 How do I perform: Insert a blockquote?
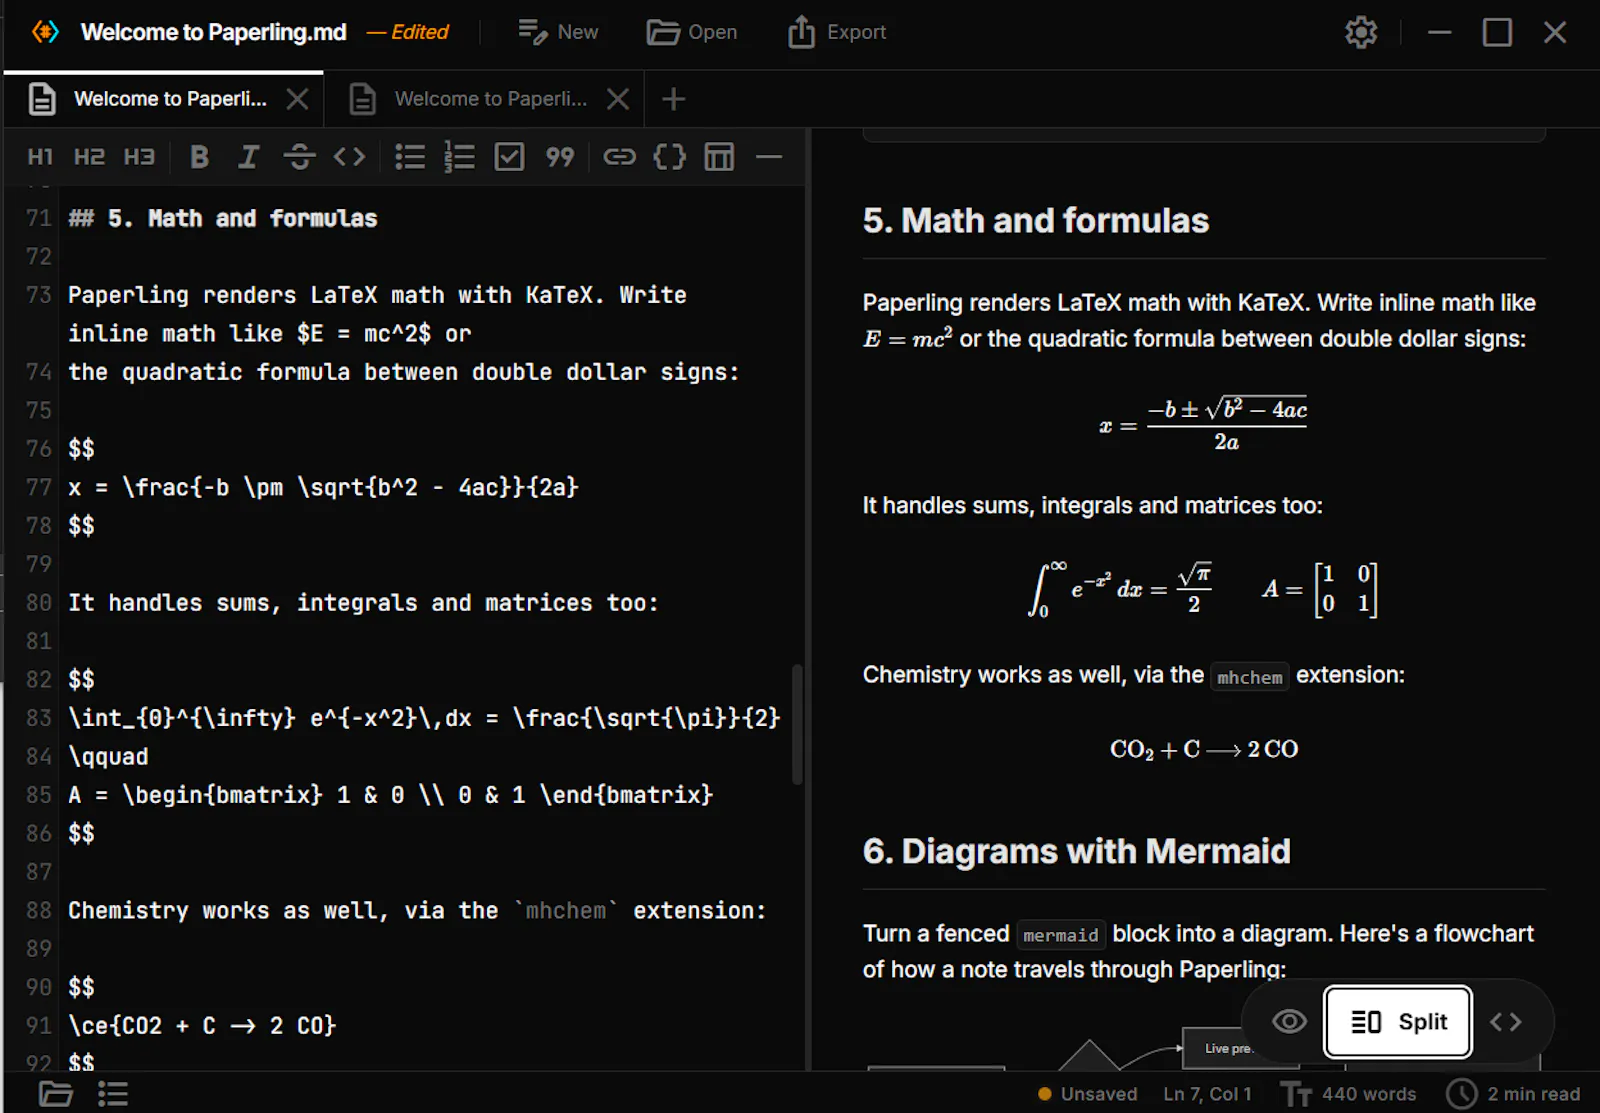[x=559, y=157]
